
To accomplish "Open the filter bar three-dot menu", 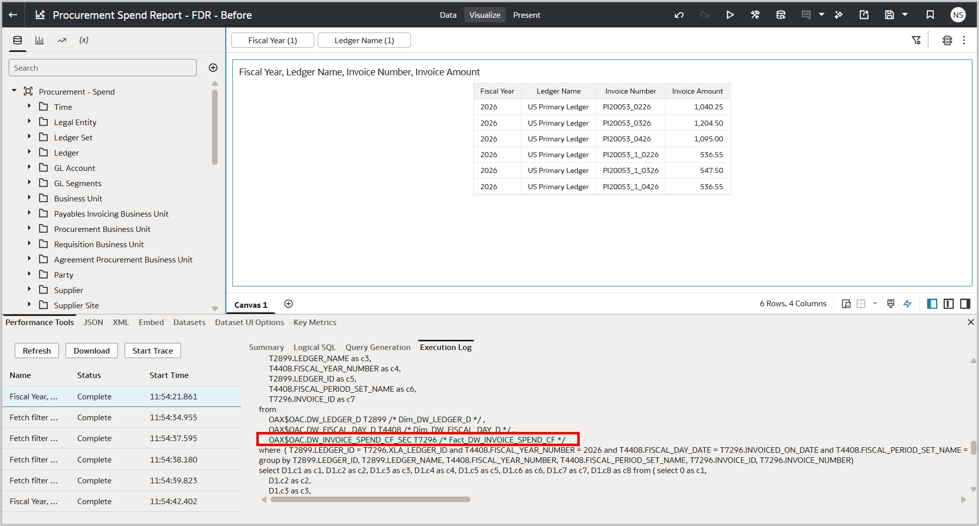I will pos(964,40).
